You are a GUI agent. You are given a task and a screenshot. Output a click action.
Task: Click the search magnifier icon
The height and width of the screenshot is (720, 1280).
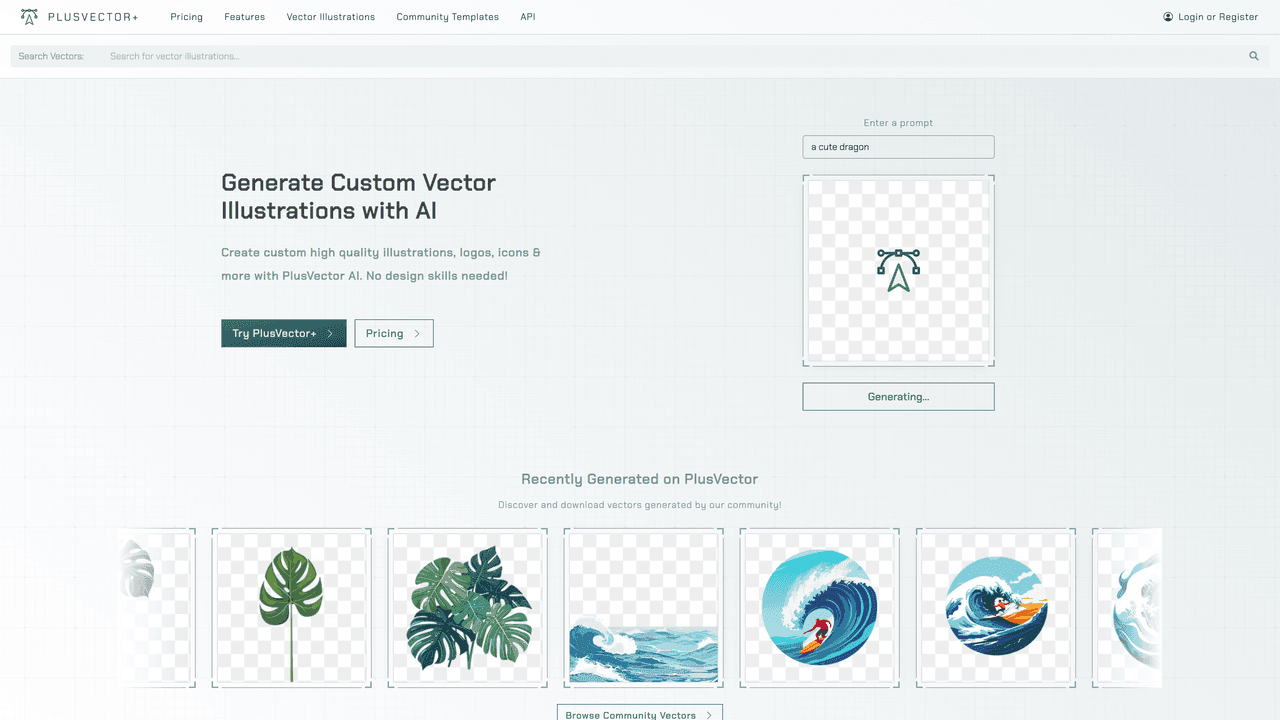tap(1254, 56)
